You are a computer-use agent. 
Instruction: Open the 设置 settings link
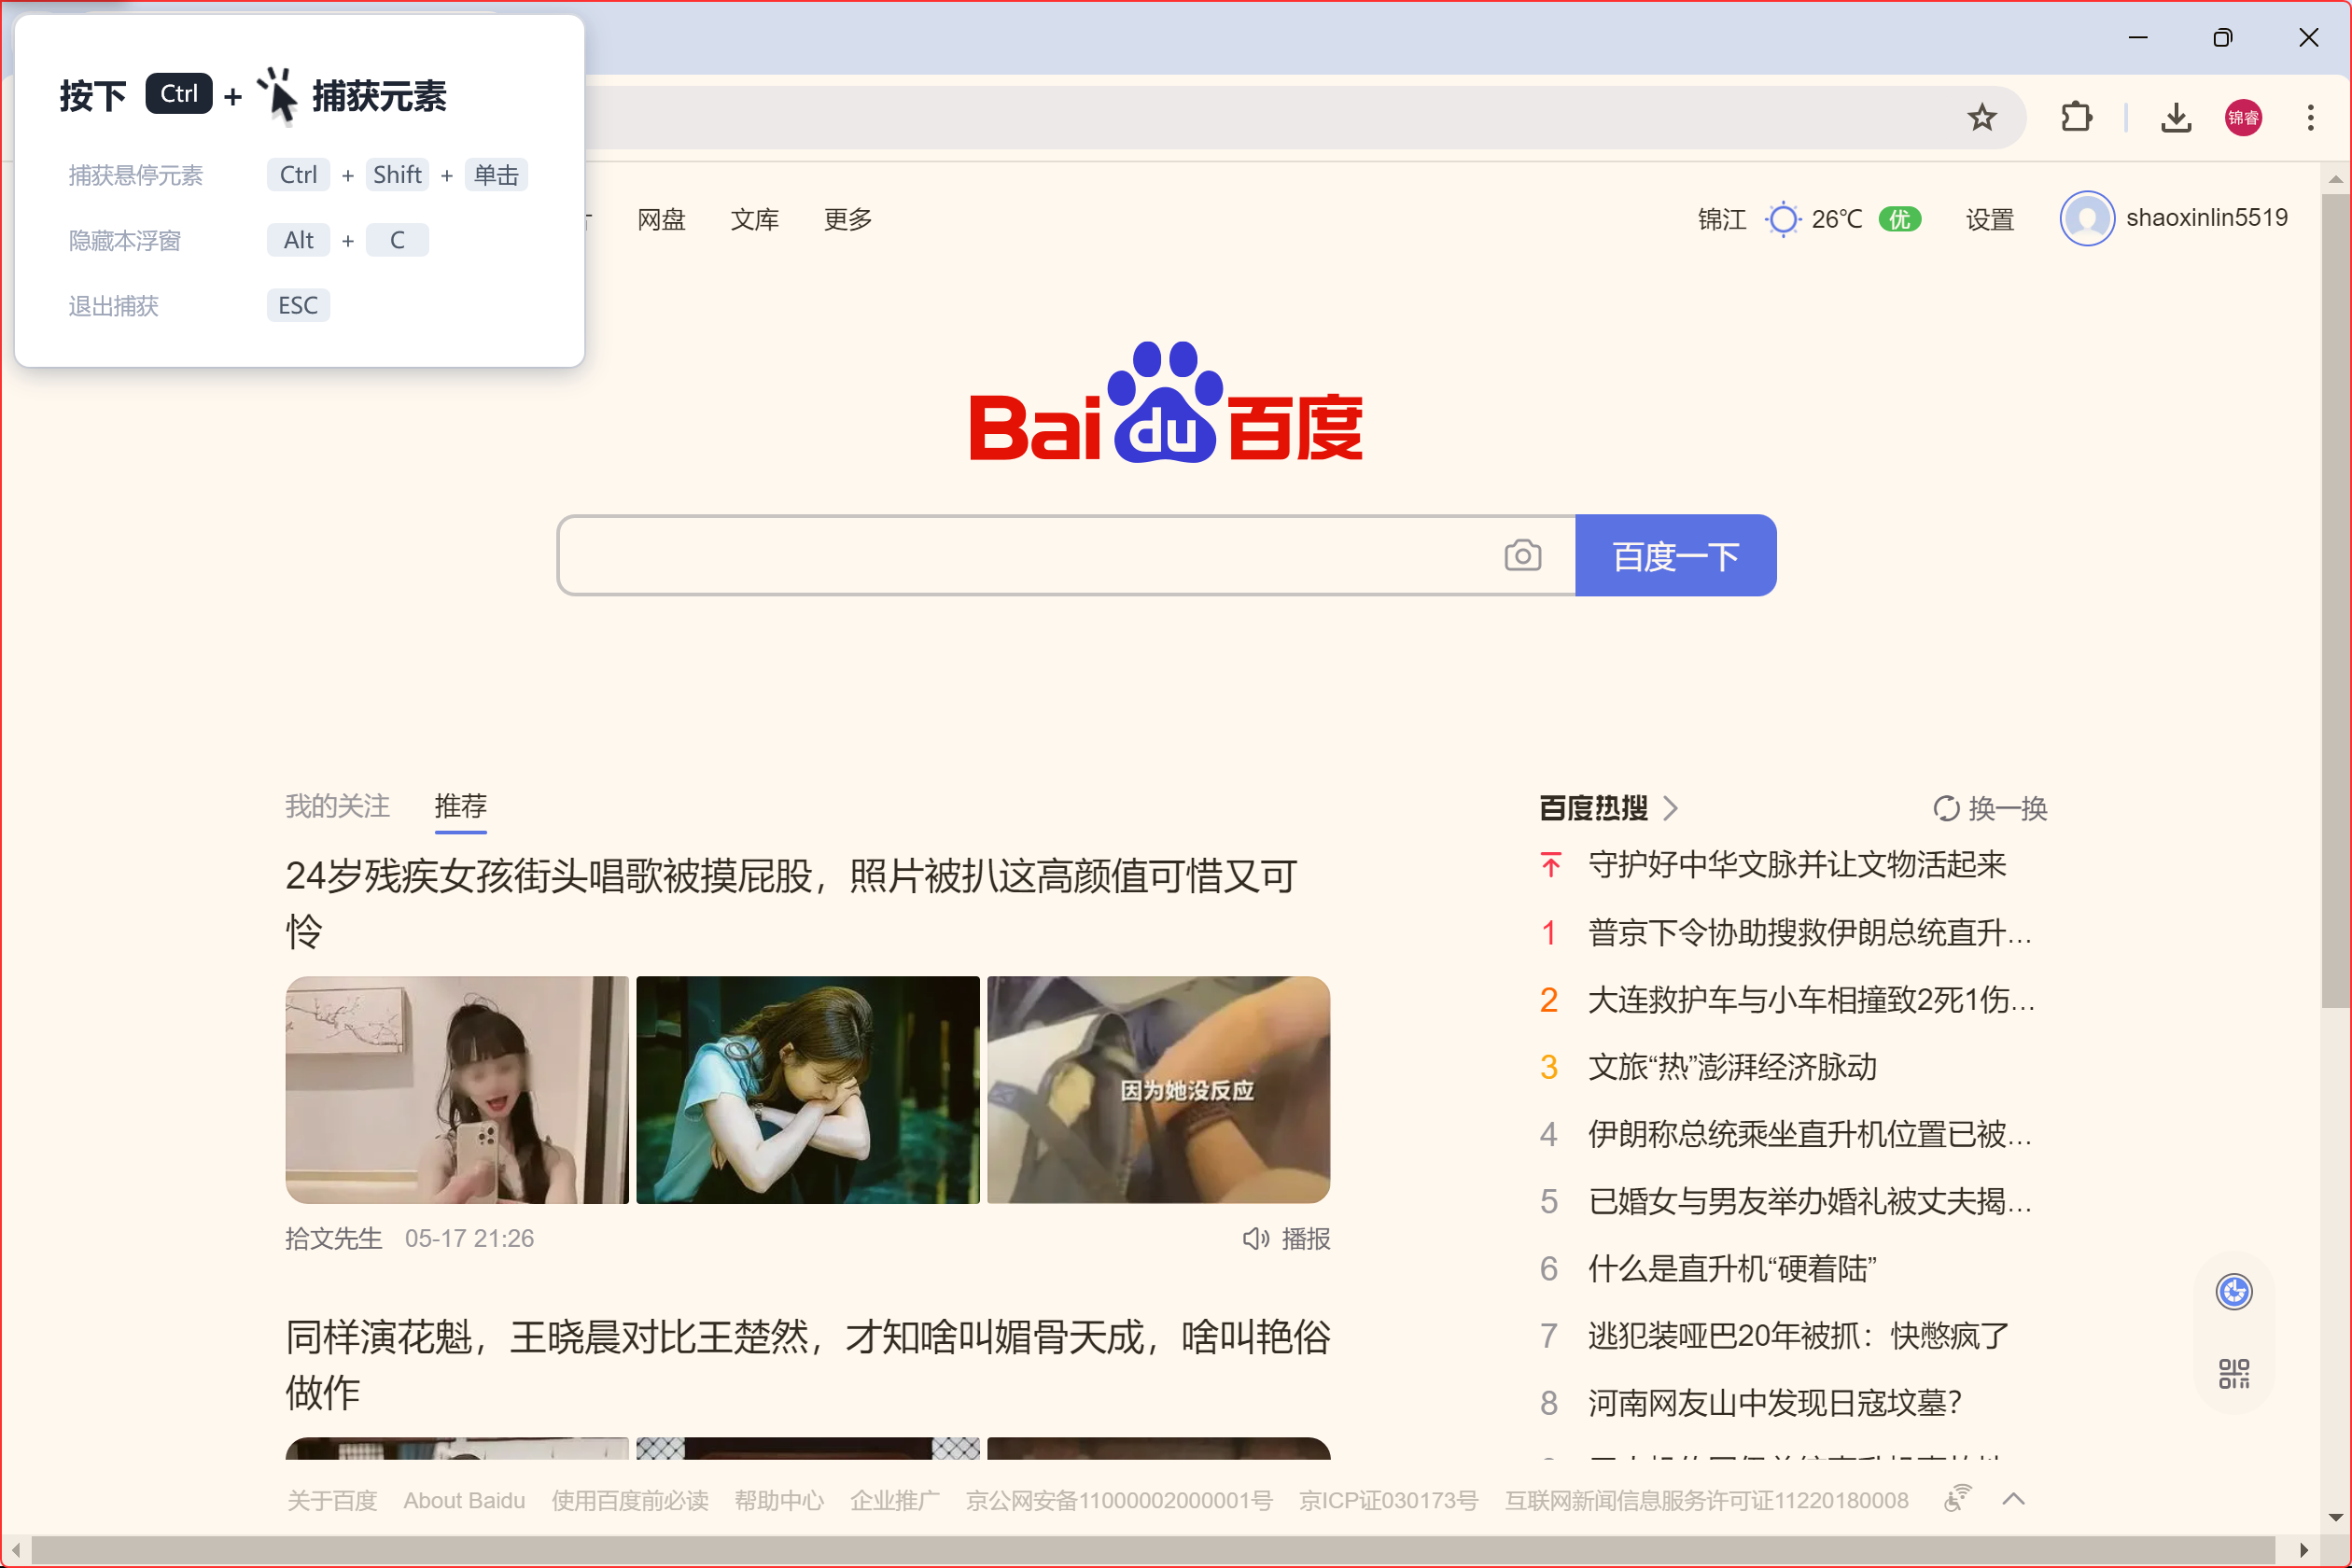(x=1989, y=219)
